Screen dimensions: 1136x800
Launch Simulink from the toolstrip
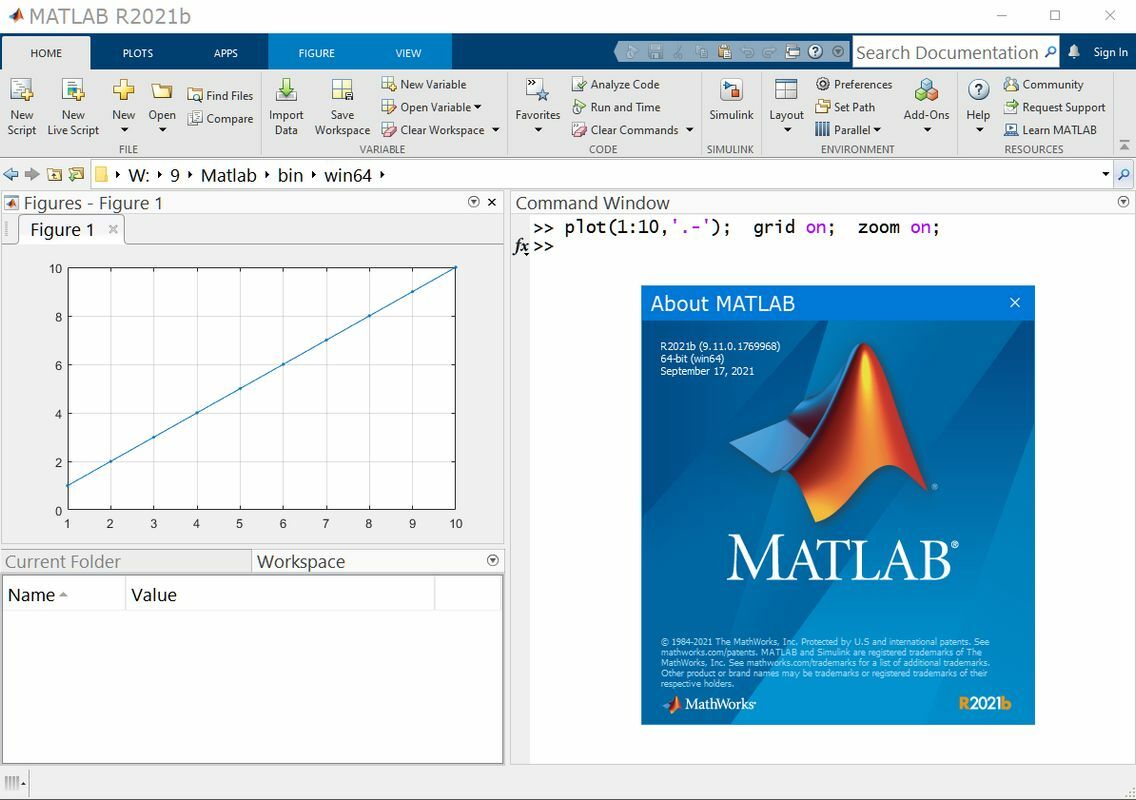(x=731, y=92)
